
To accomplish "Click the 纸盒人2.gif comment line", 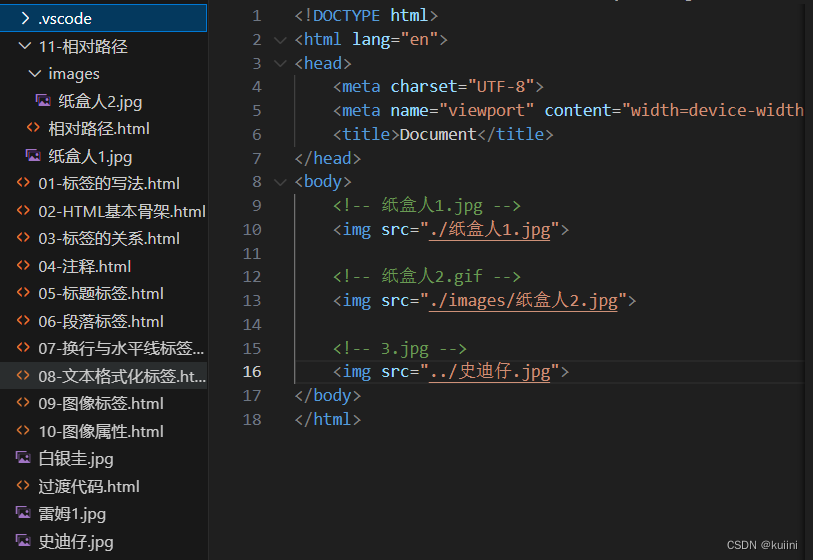I will tap(427, 276).
